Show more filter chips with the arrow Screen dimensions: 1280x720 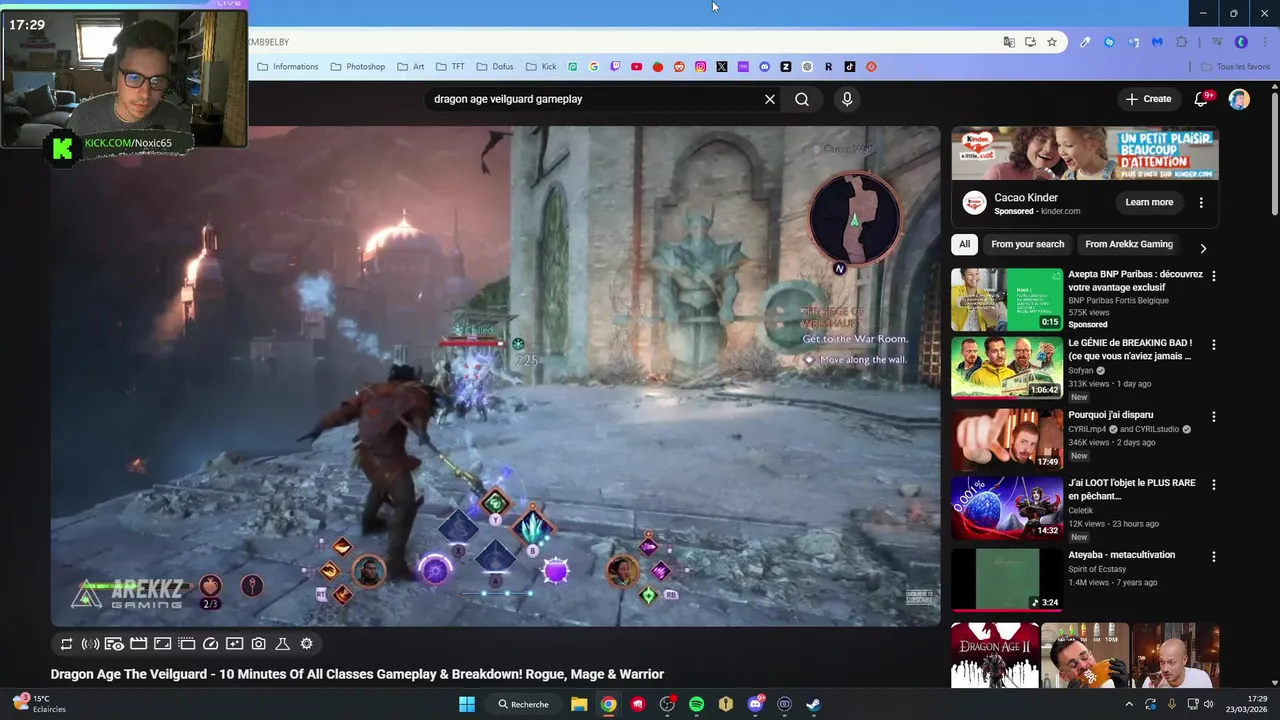pyautogui.click(x=1203, y=247)
